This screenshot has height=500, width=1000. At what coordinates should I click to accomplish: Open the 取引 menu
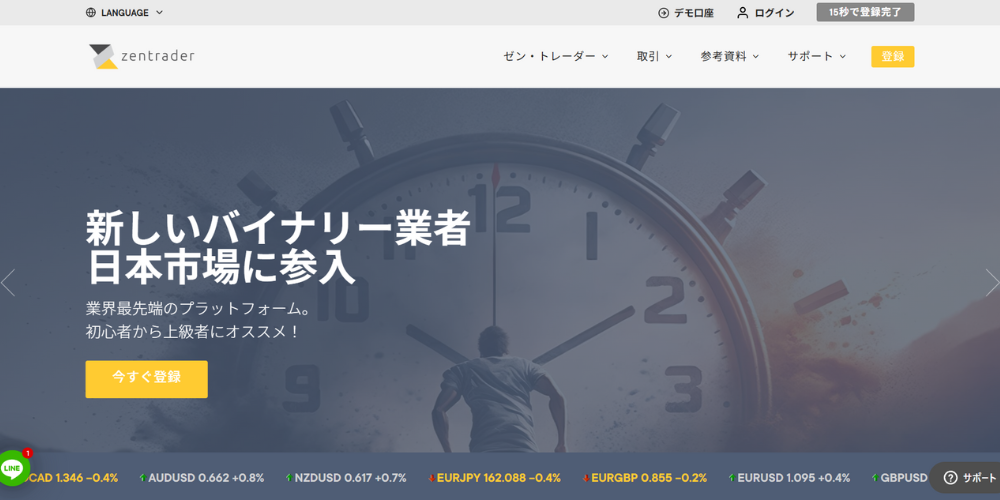(648, 56)
